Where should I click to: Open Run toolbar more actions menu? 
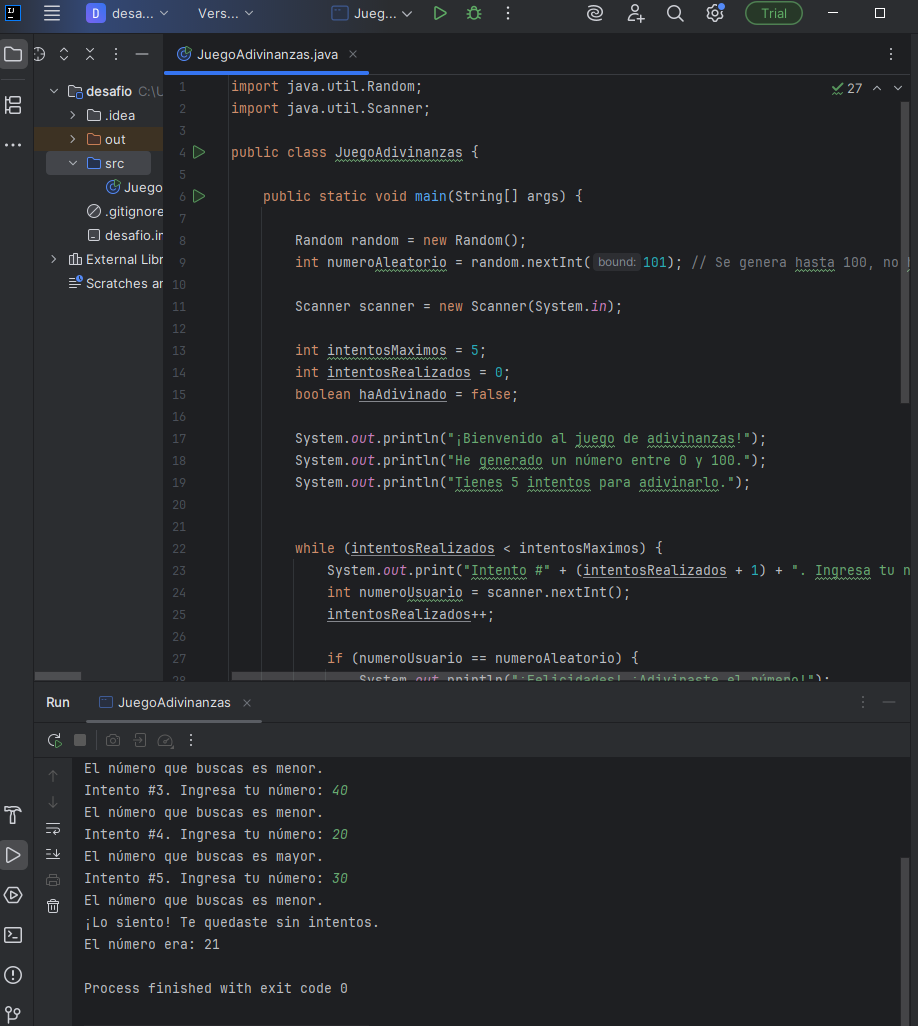click(x=191, y=740)
